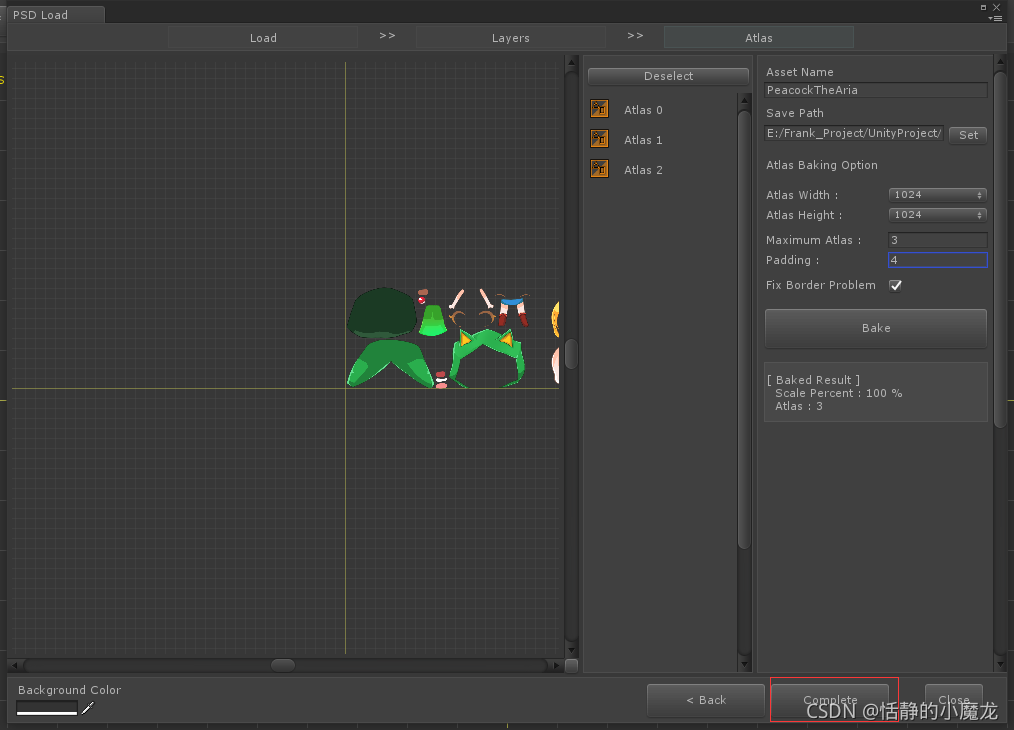1014x730 pixels.
Task: Click the Atlas 0 image icon
Action: (599, 109)
